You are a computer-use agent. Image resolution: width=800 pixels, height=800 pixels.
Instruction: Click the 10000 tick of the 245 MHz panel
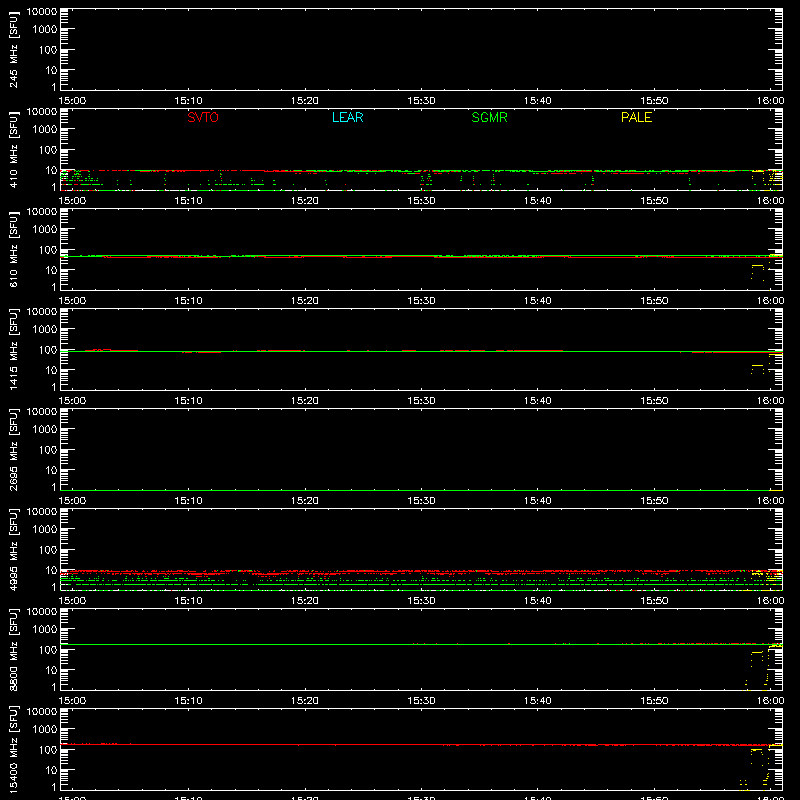point(42,12)
